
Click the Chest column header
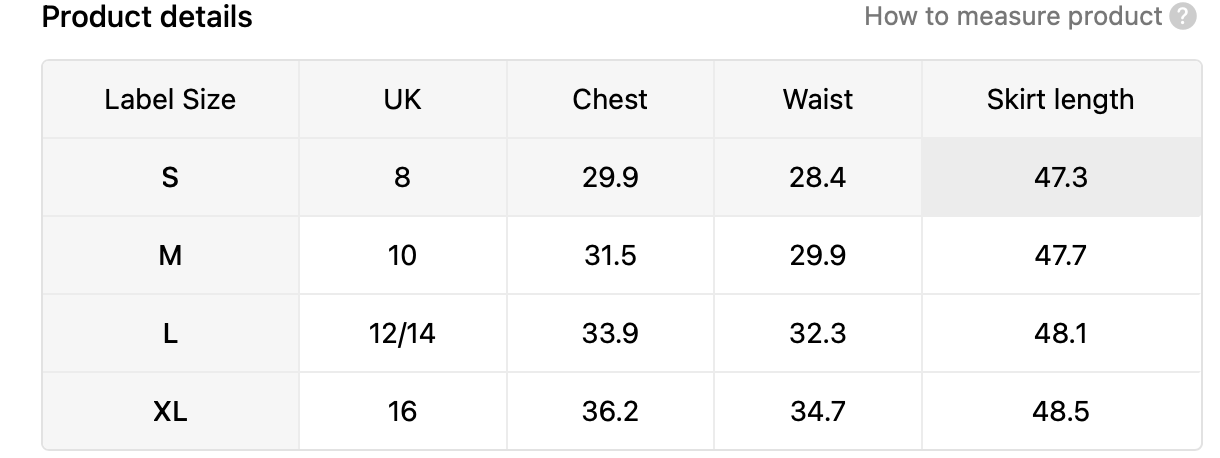pos(610,99)
